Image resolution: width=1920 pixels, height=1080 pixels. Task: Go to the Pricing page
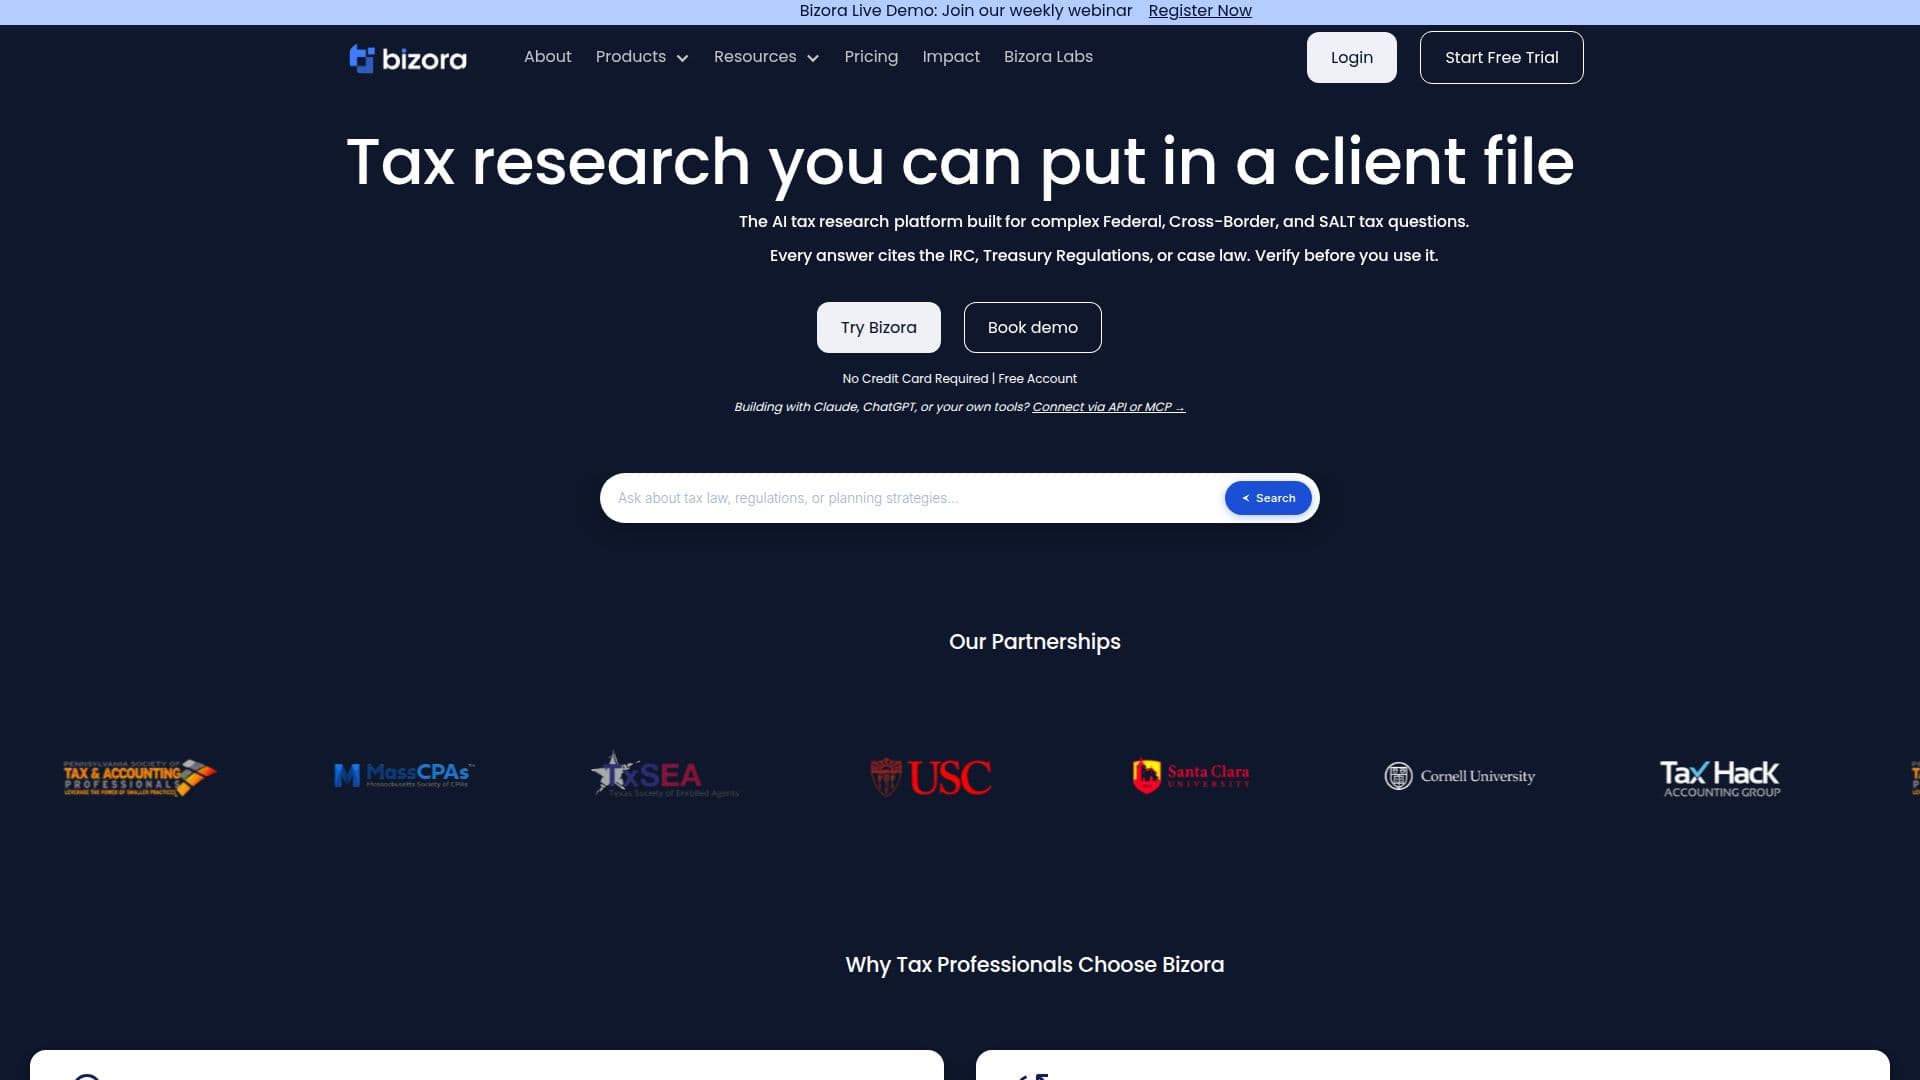(x=871, y=57)
